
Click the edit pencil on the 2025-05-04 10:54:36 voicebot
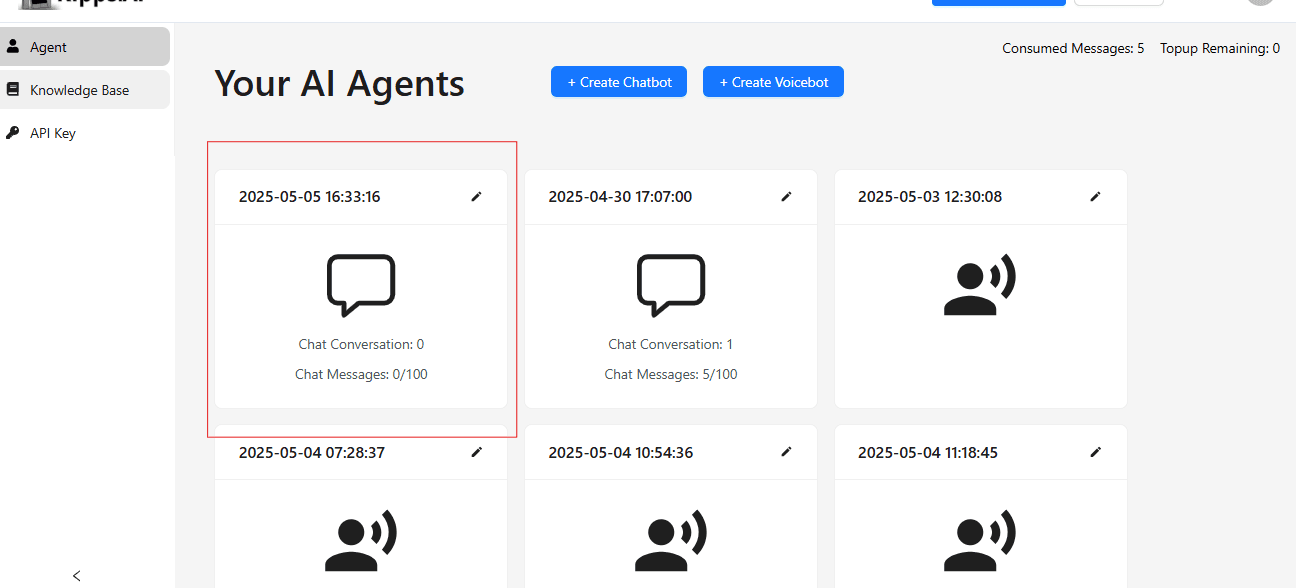786,452
